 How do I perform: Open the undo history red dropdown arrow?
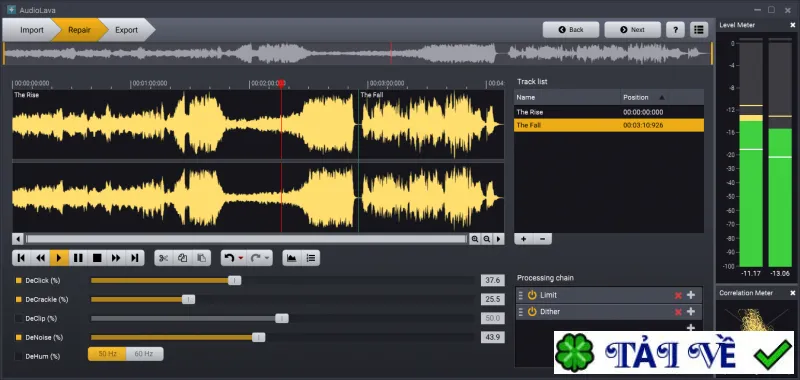pyautogui.click(x=241, y=259)
